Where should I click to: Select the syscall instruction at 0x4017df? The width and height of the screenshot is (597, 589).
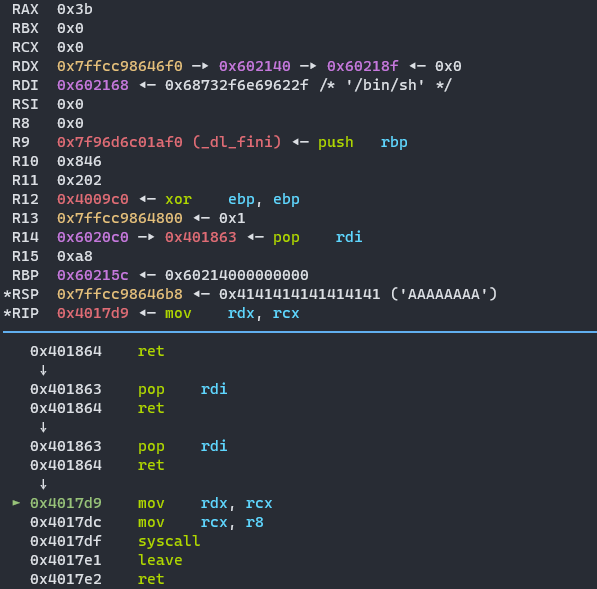point(169,541)
